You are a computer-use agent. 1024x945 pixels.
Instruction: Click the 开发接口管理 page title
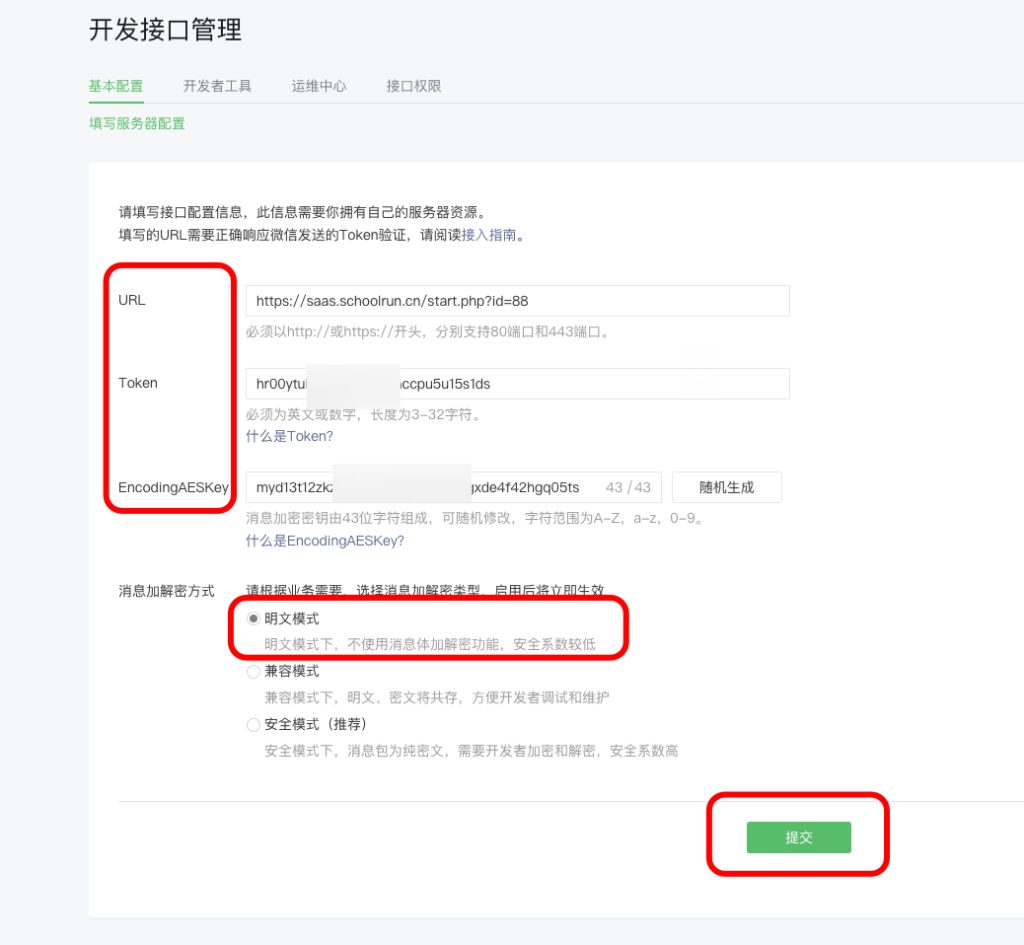(164, 31)
